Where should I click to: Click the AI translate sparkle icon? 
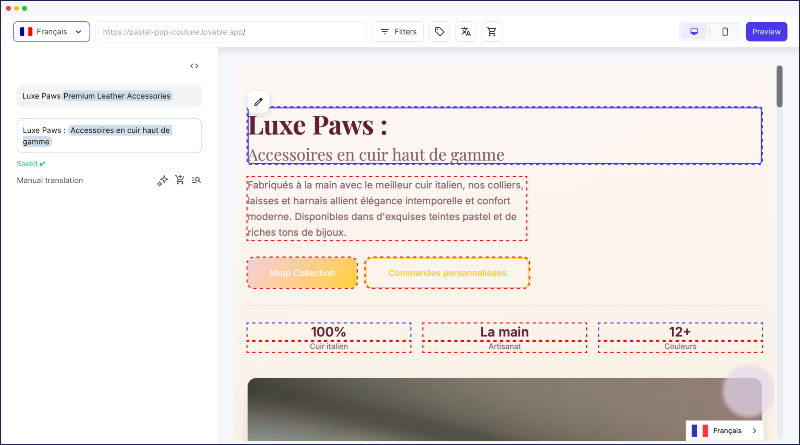click(162, 181)
